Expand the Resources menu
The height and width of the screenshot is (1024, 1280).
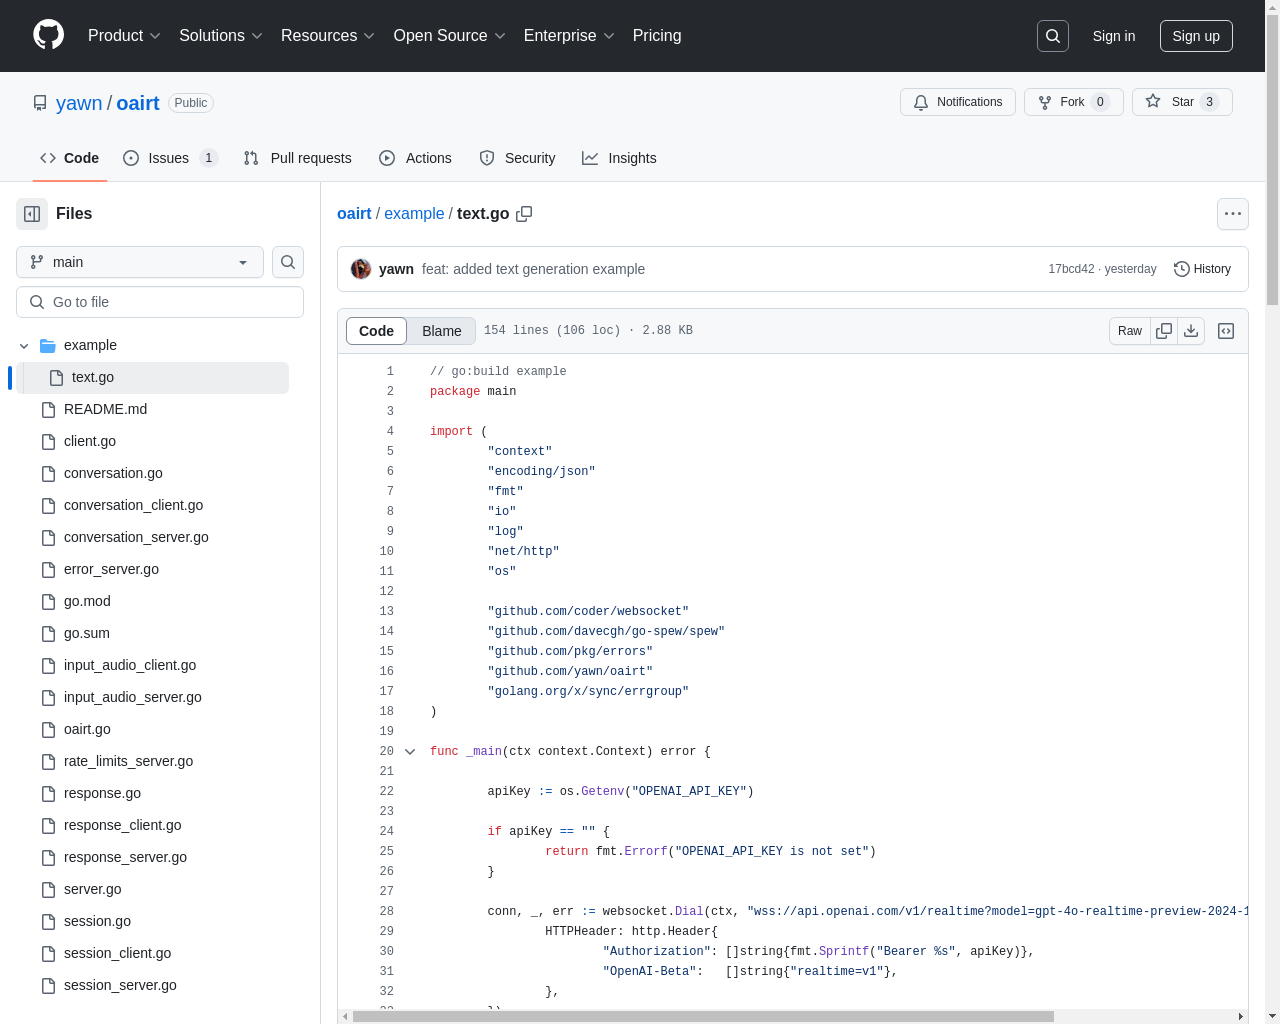[328, 36]
